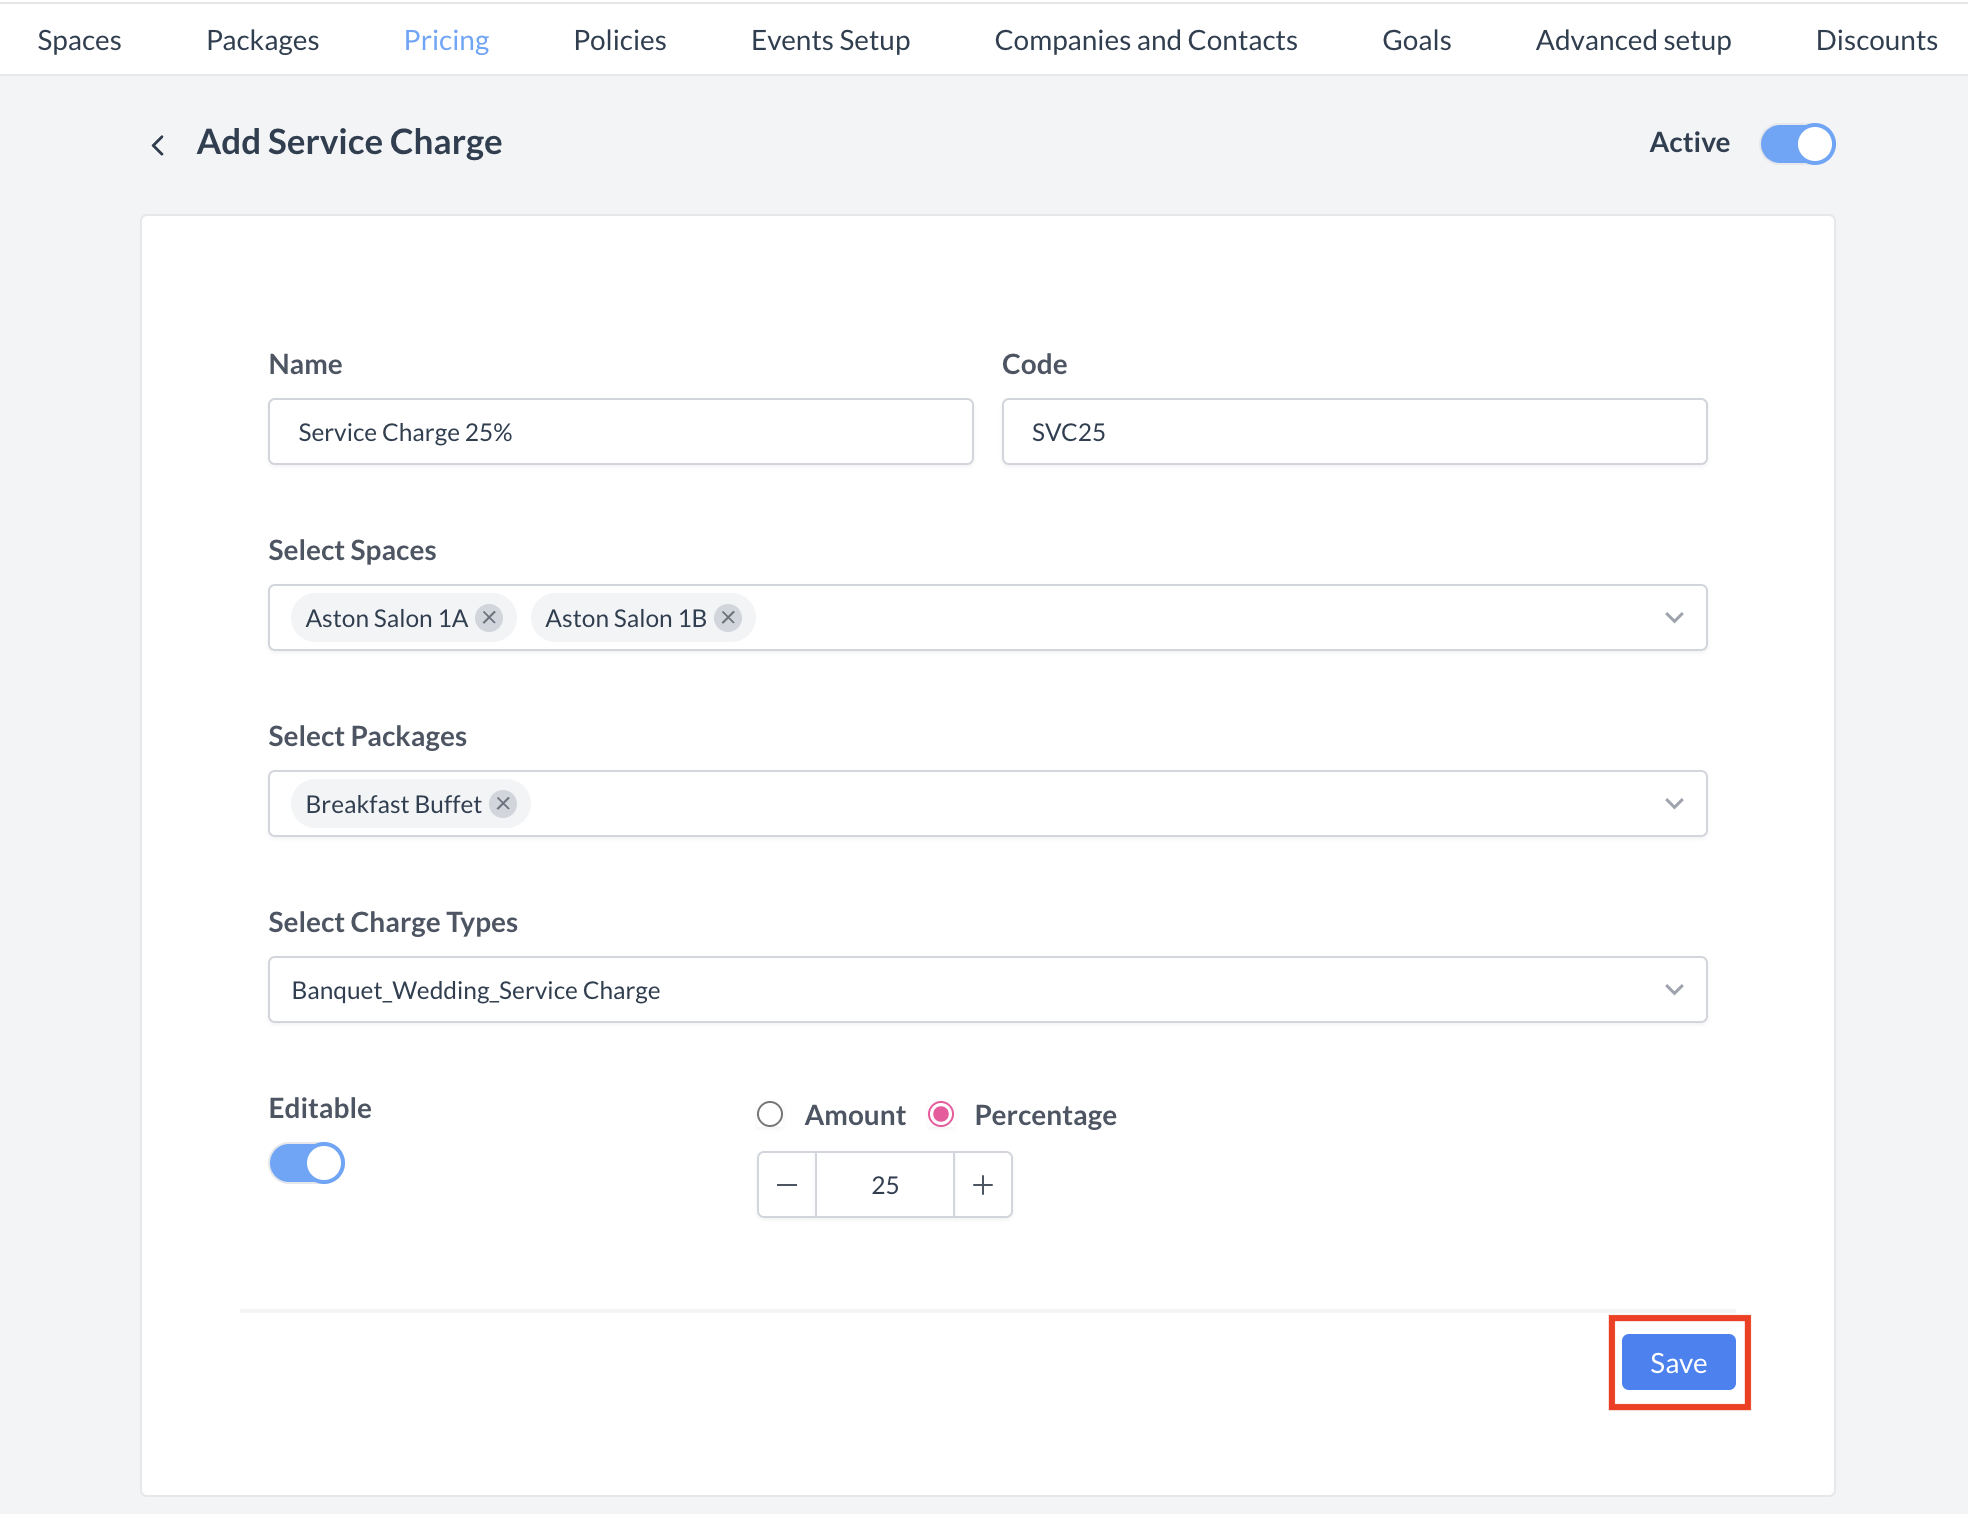Click the SVC25 code input field

point(1354,432)
